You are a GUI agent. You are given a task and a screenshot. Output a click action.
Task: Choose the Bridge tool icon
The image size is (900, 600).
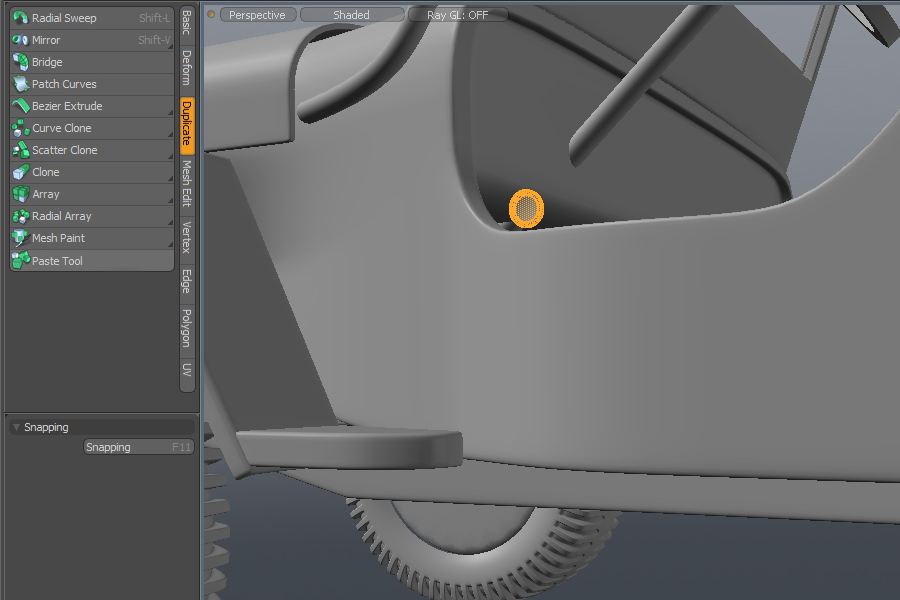(x=21, y=62)
